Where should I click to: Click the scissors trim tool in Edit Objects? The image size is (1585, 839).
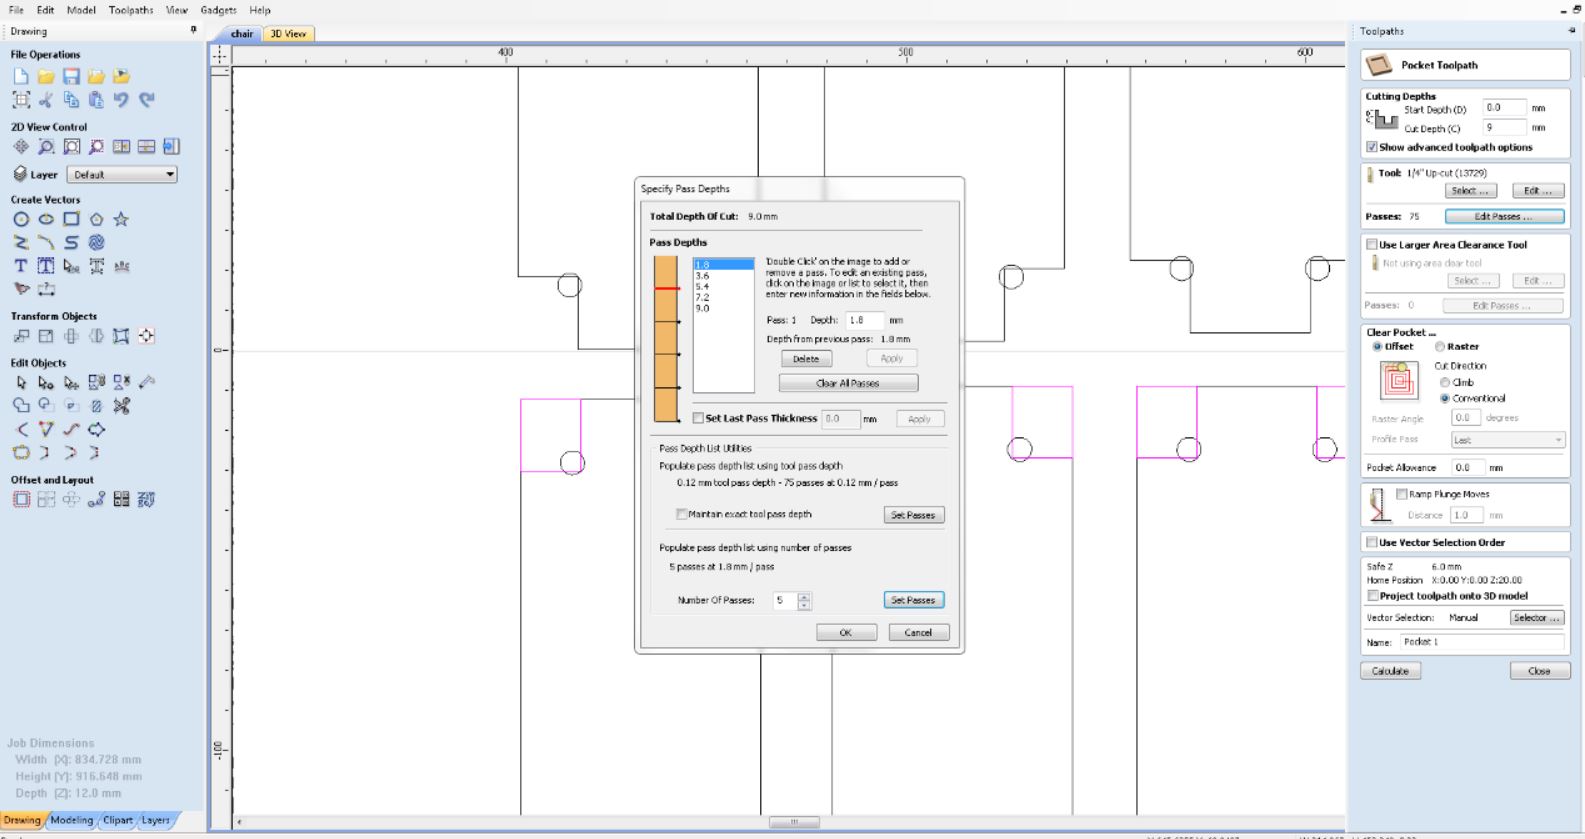[x=121, y=406]
